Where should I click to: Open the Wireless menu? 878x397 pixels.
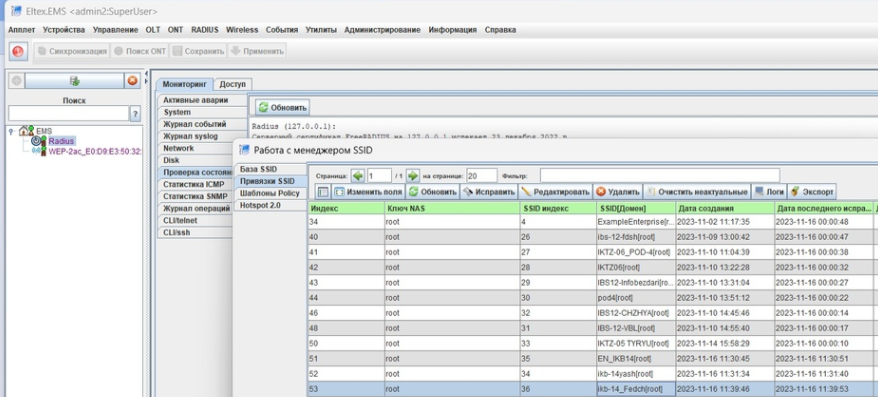tap(242, 30)
